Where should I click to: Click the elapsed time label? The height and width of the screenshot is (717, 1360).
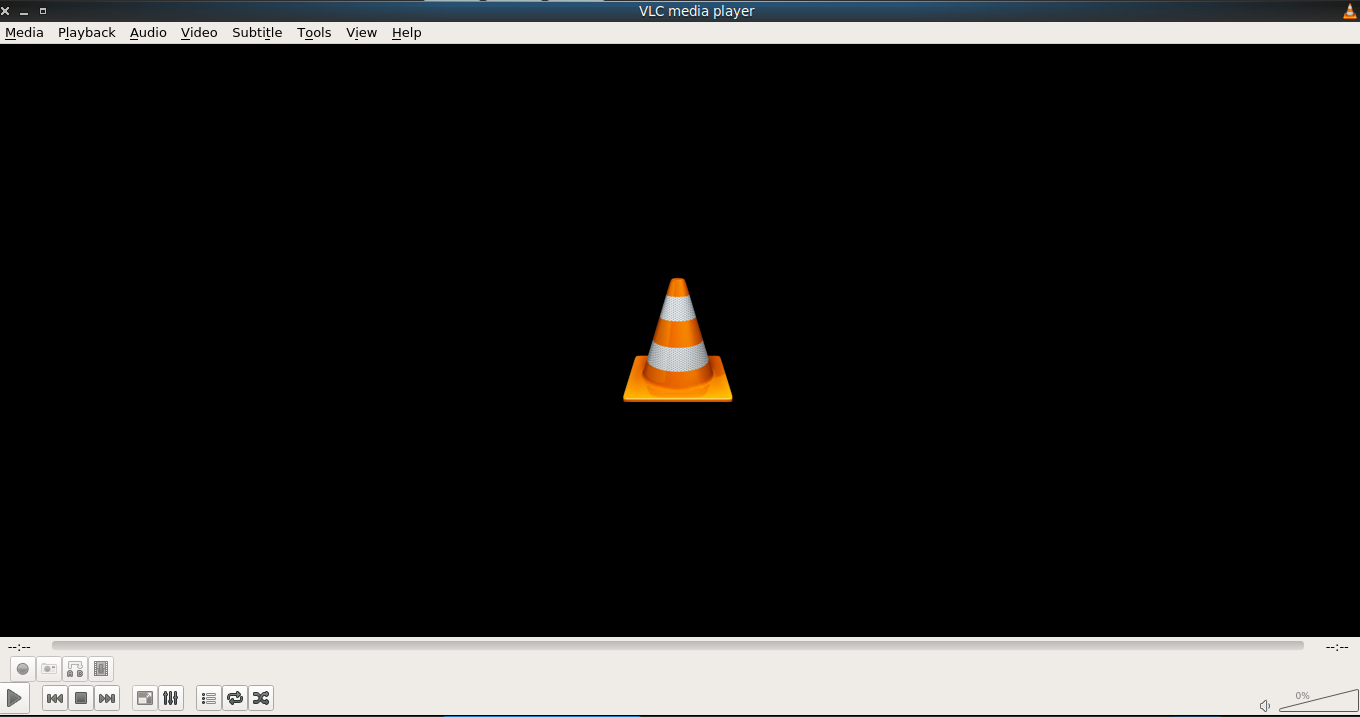pyautogui.click(x=19, y=647)
